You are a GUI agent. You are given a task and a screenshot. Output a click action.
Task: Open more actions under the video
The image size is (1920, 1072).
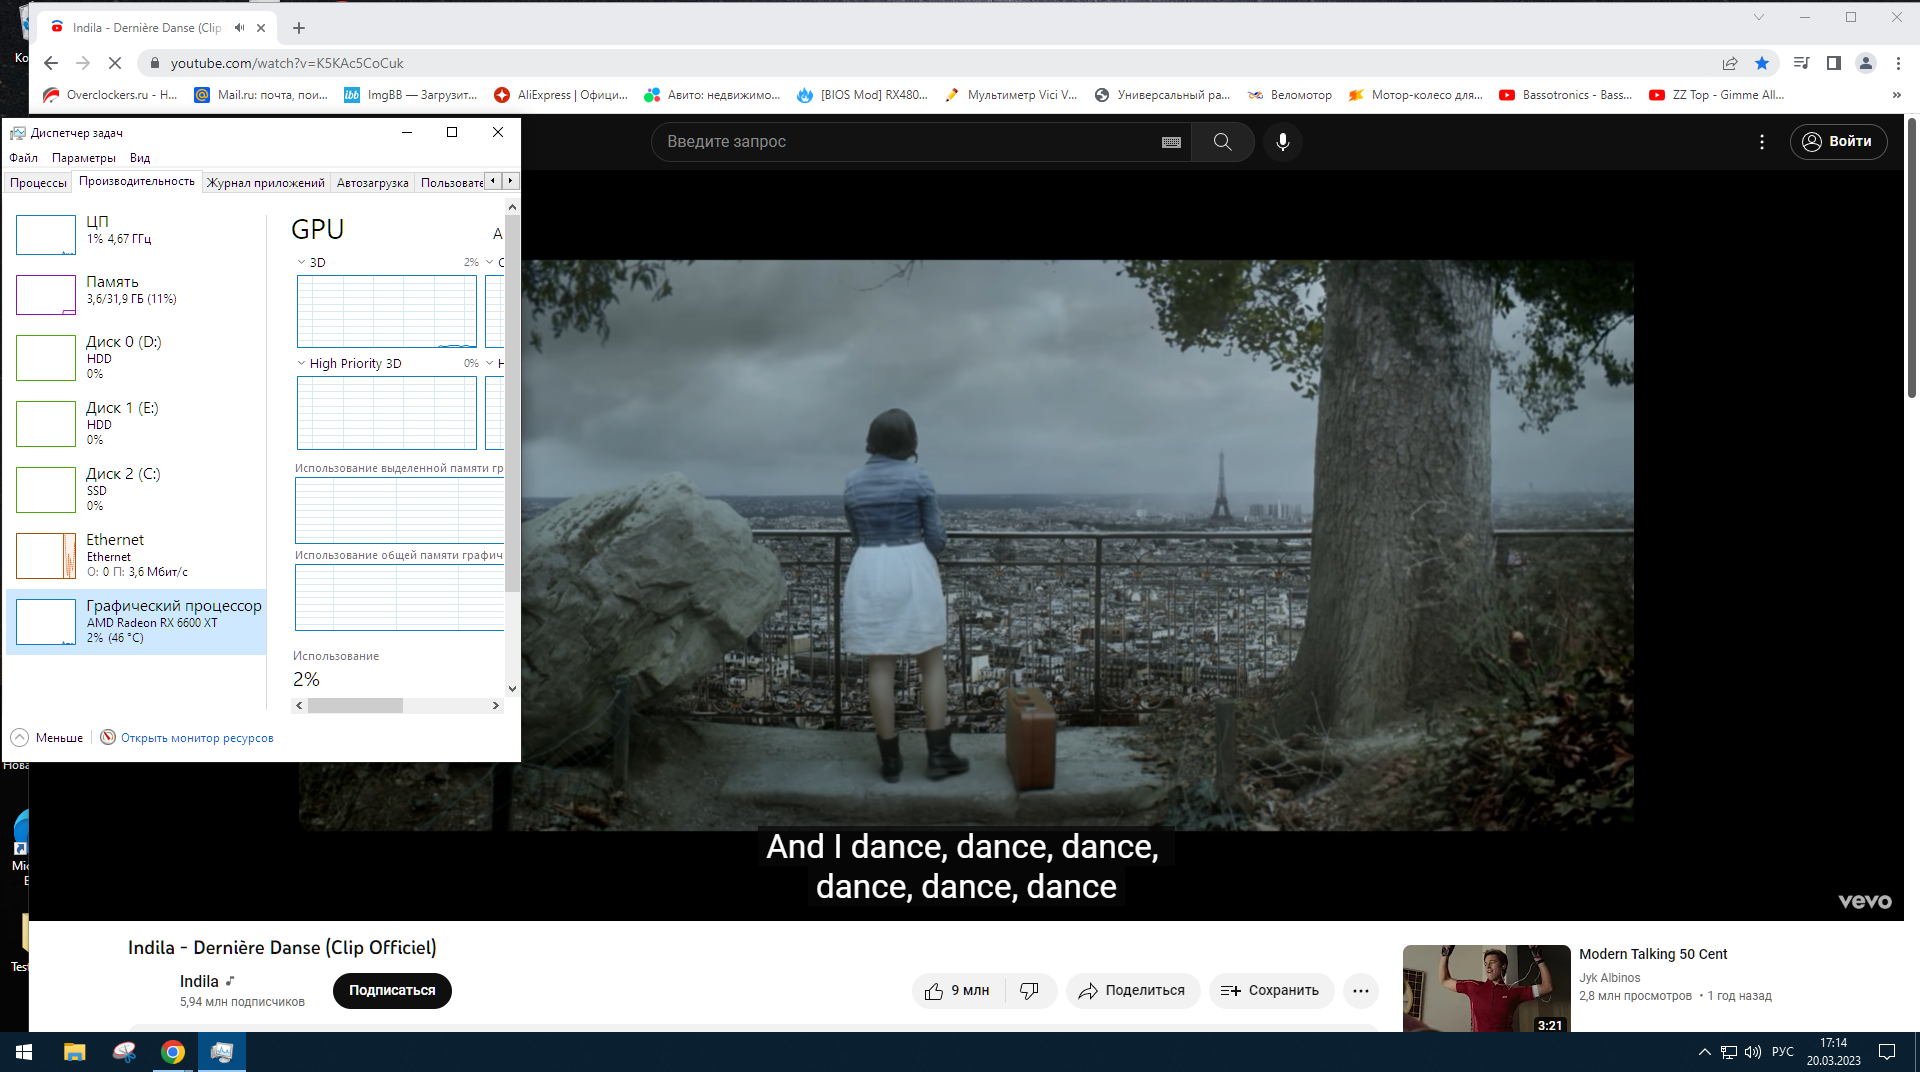click(1361, 991)
